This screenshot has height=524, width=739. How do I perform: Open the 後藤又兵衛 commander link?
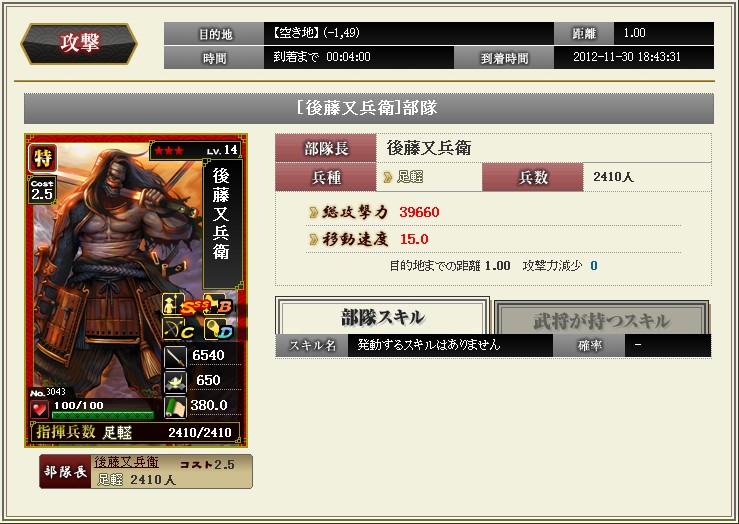[x=126, y=462]
